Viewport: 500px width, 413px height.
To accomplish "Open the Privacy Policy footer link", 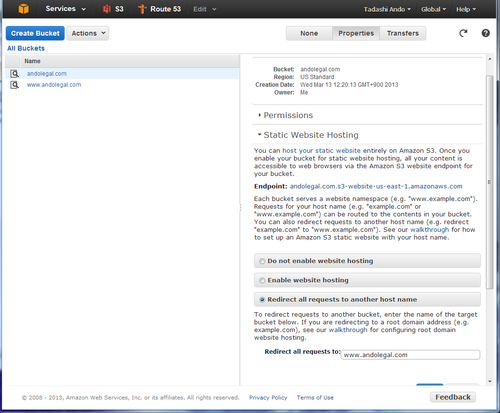I will point(268,398).
